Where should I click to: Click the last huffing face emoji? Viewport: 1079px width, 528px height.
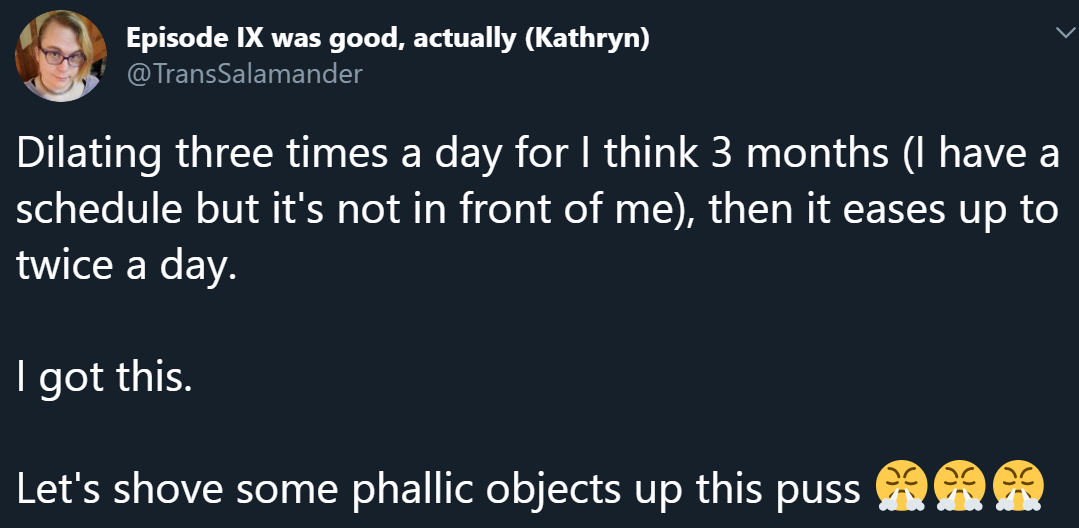1017,487
